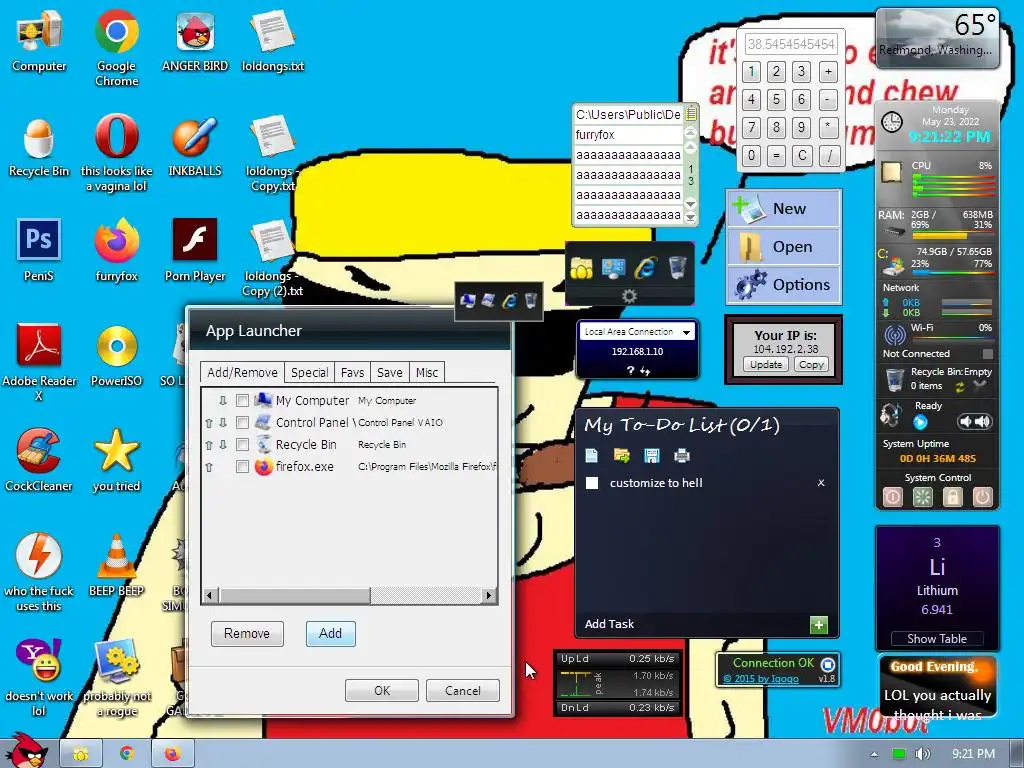The image size is (1024, 768).
Task: Check the My Computer checkbox in App Launcher
Action: pos(242,400)
